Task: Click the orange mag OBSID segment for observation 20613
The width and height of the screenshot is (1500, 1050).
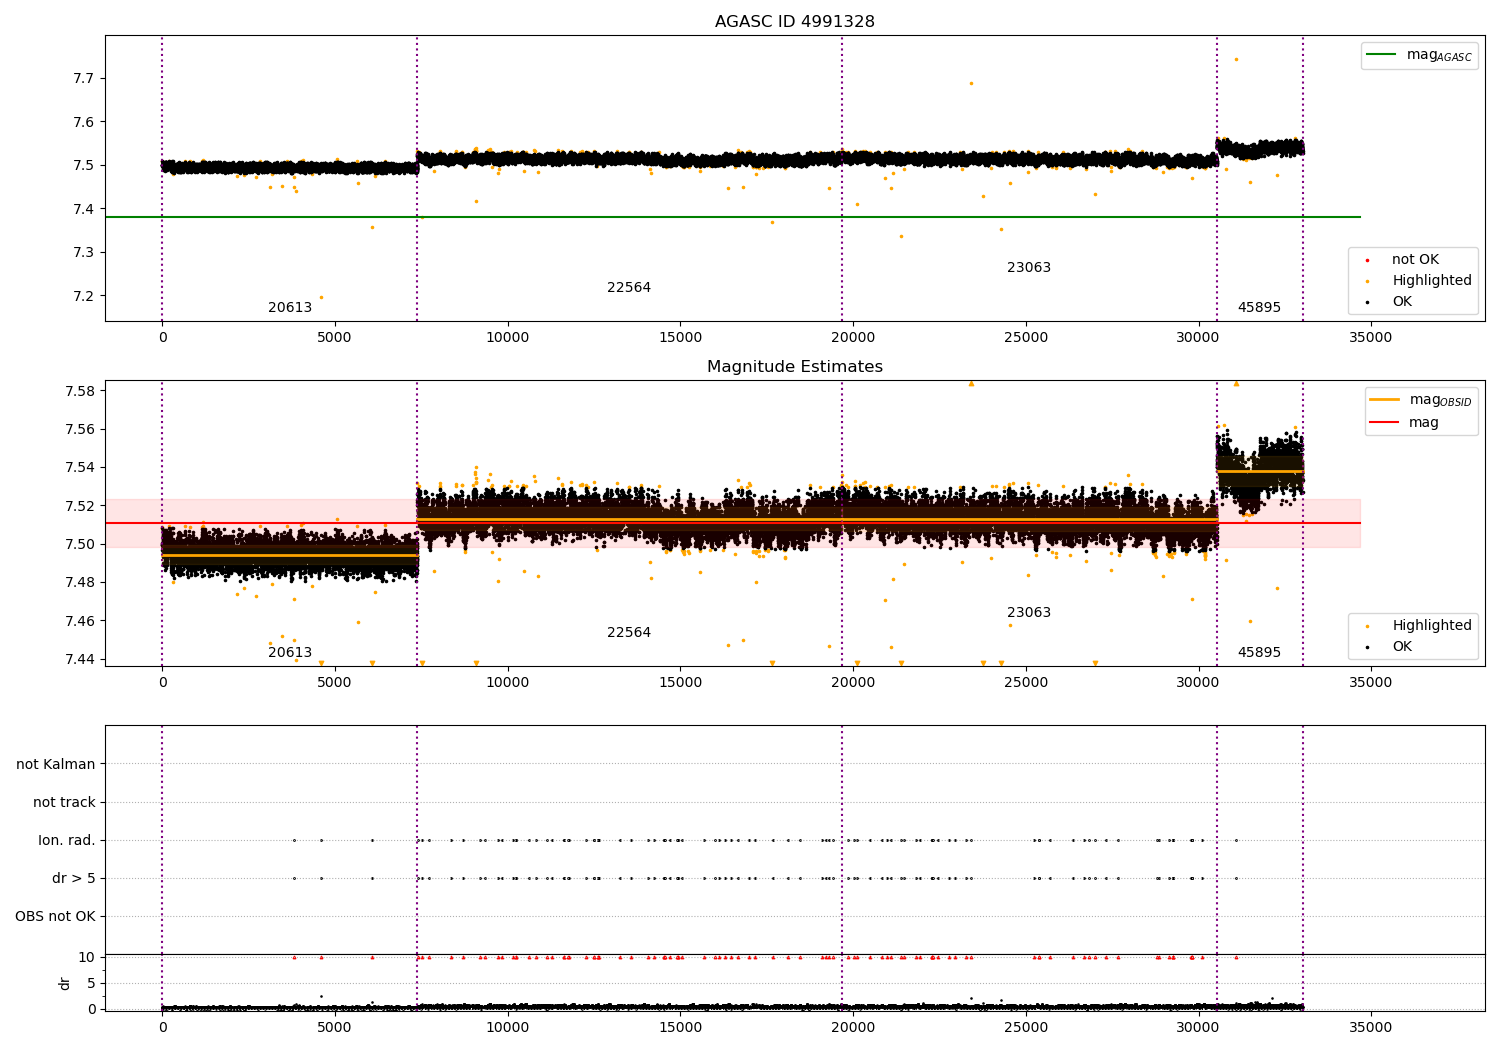Action: tap(289, 555)
